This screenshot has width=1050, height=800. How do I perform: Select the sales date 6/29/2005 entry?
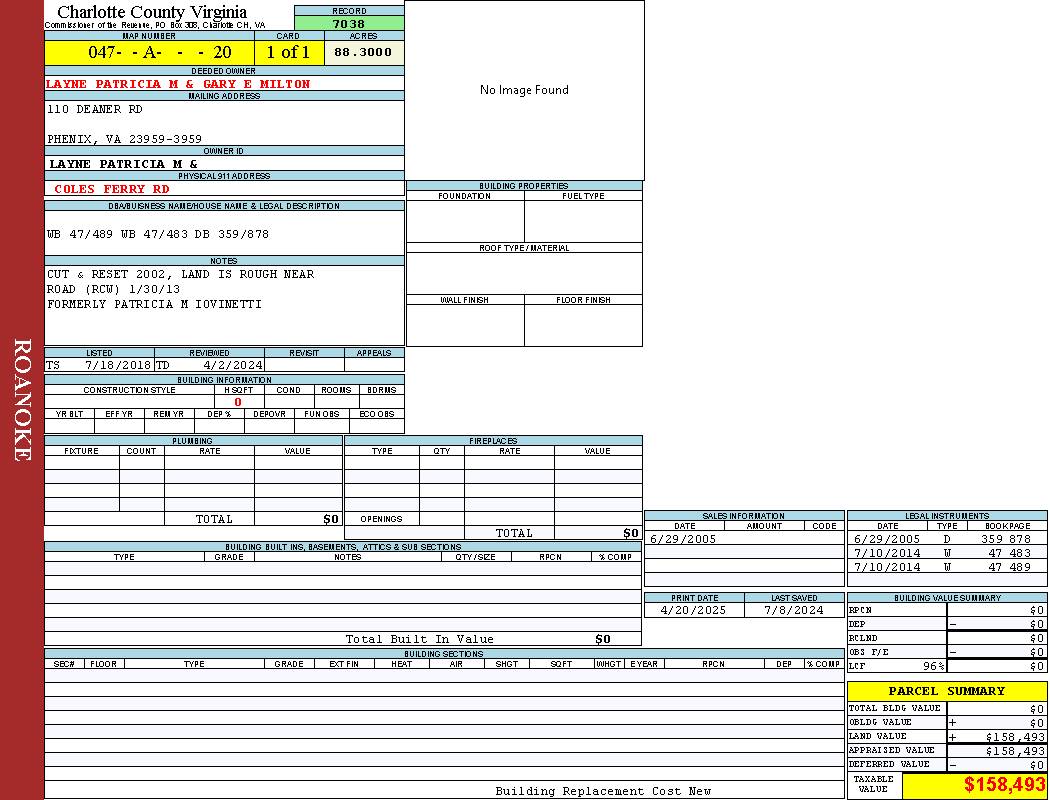(683, 539)
